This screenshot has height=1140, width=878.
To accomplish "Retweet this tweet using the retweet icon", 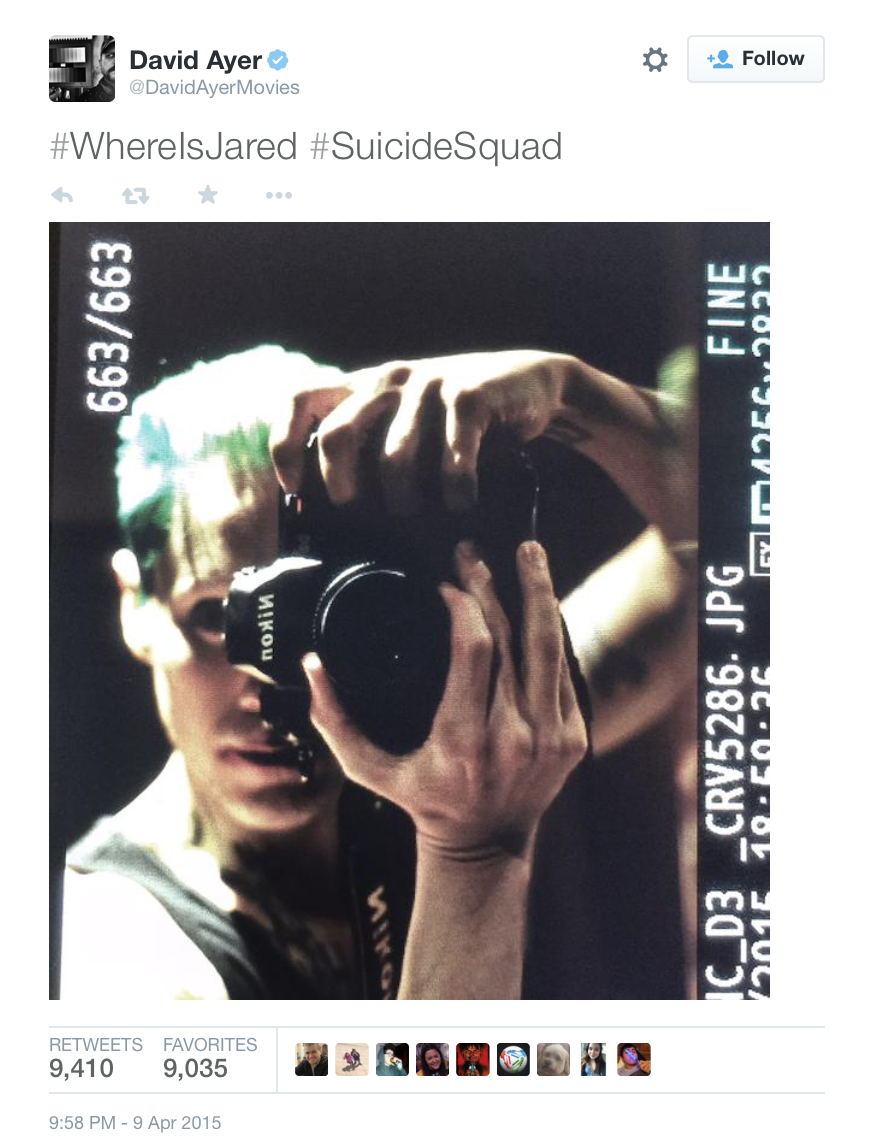I will tap(135, 195).
